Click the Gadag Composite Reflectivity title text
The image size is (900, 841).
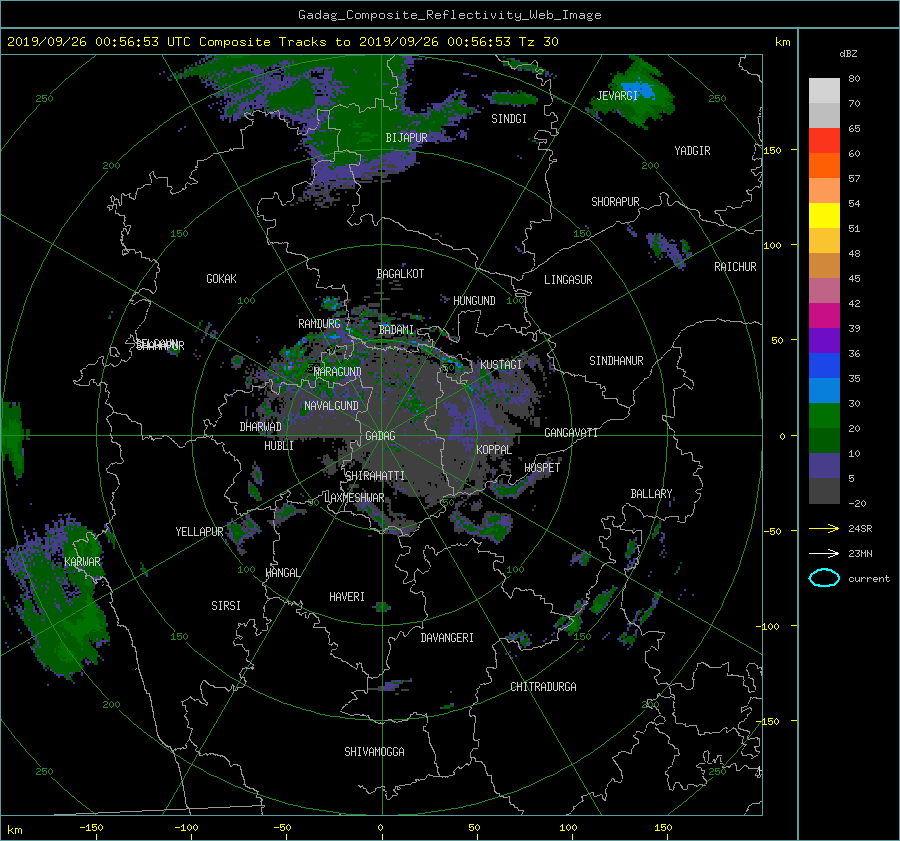pos(449,15)
